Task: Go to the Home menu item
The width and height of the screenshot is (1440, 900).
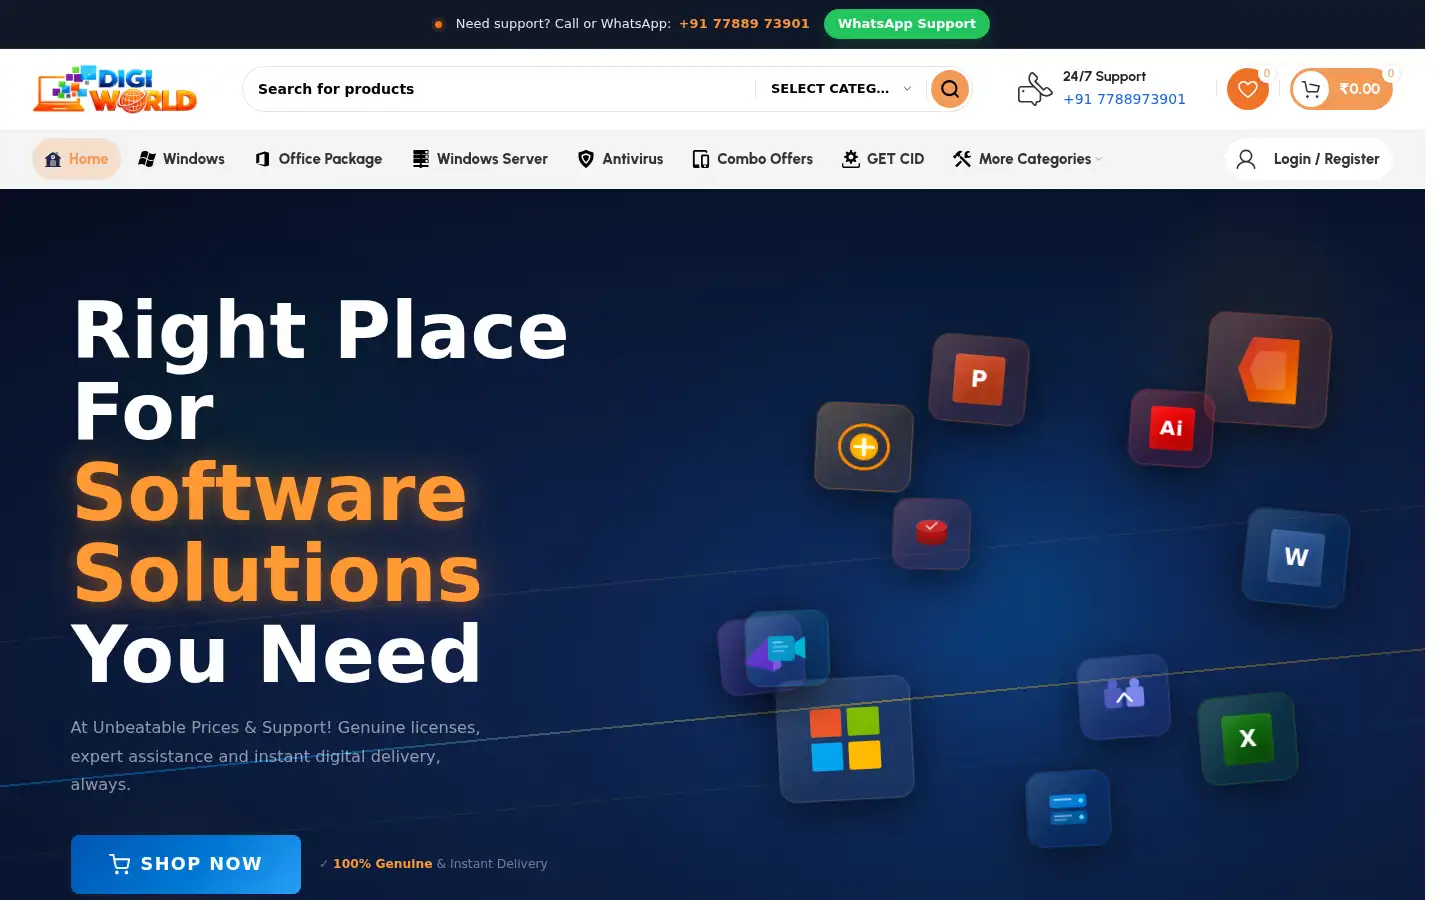Action: 77,159
